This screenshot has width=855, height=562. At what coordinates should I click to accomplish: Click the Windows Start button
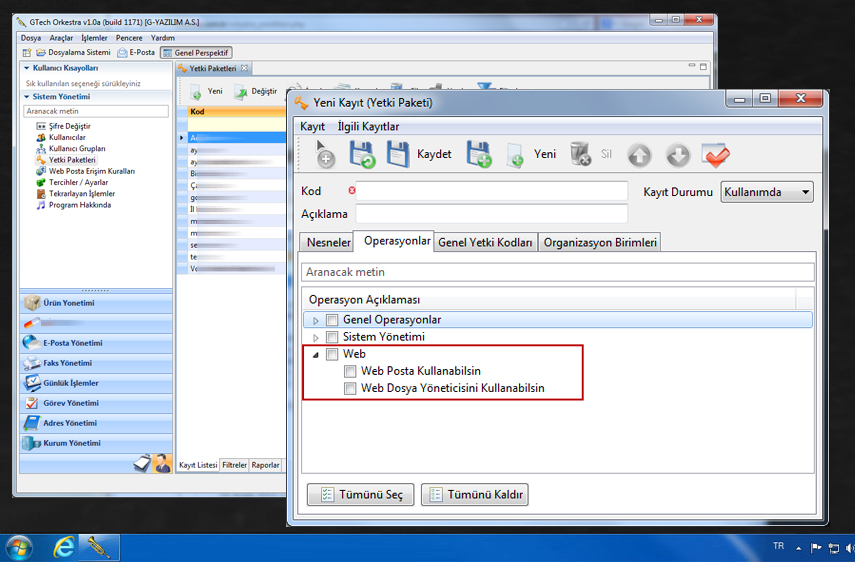point(18,548)
